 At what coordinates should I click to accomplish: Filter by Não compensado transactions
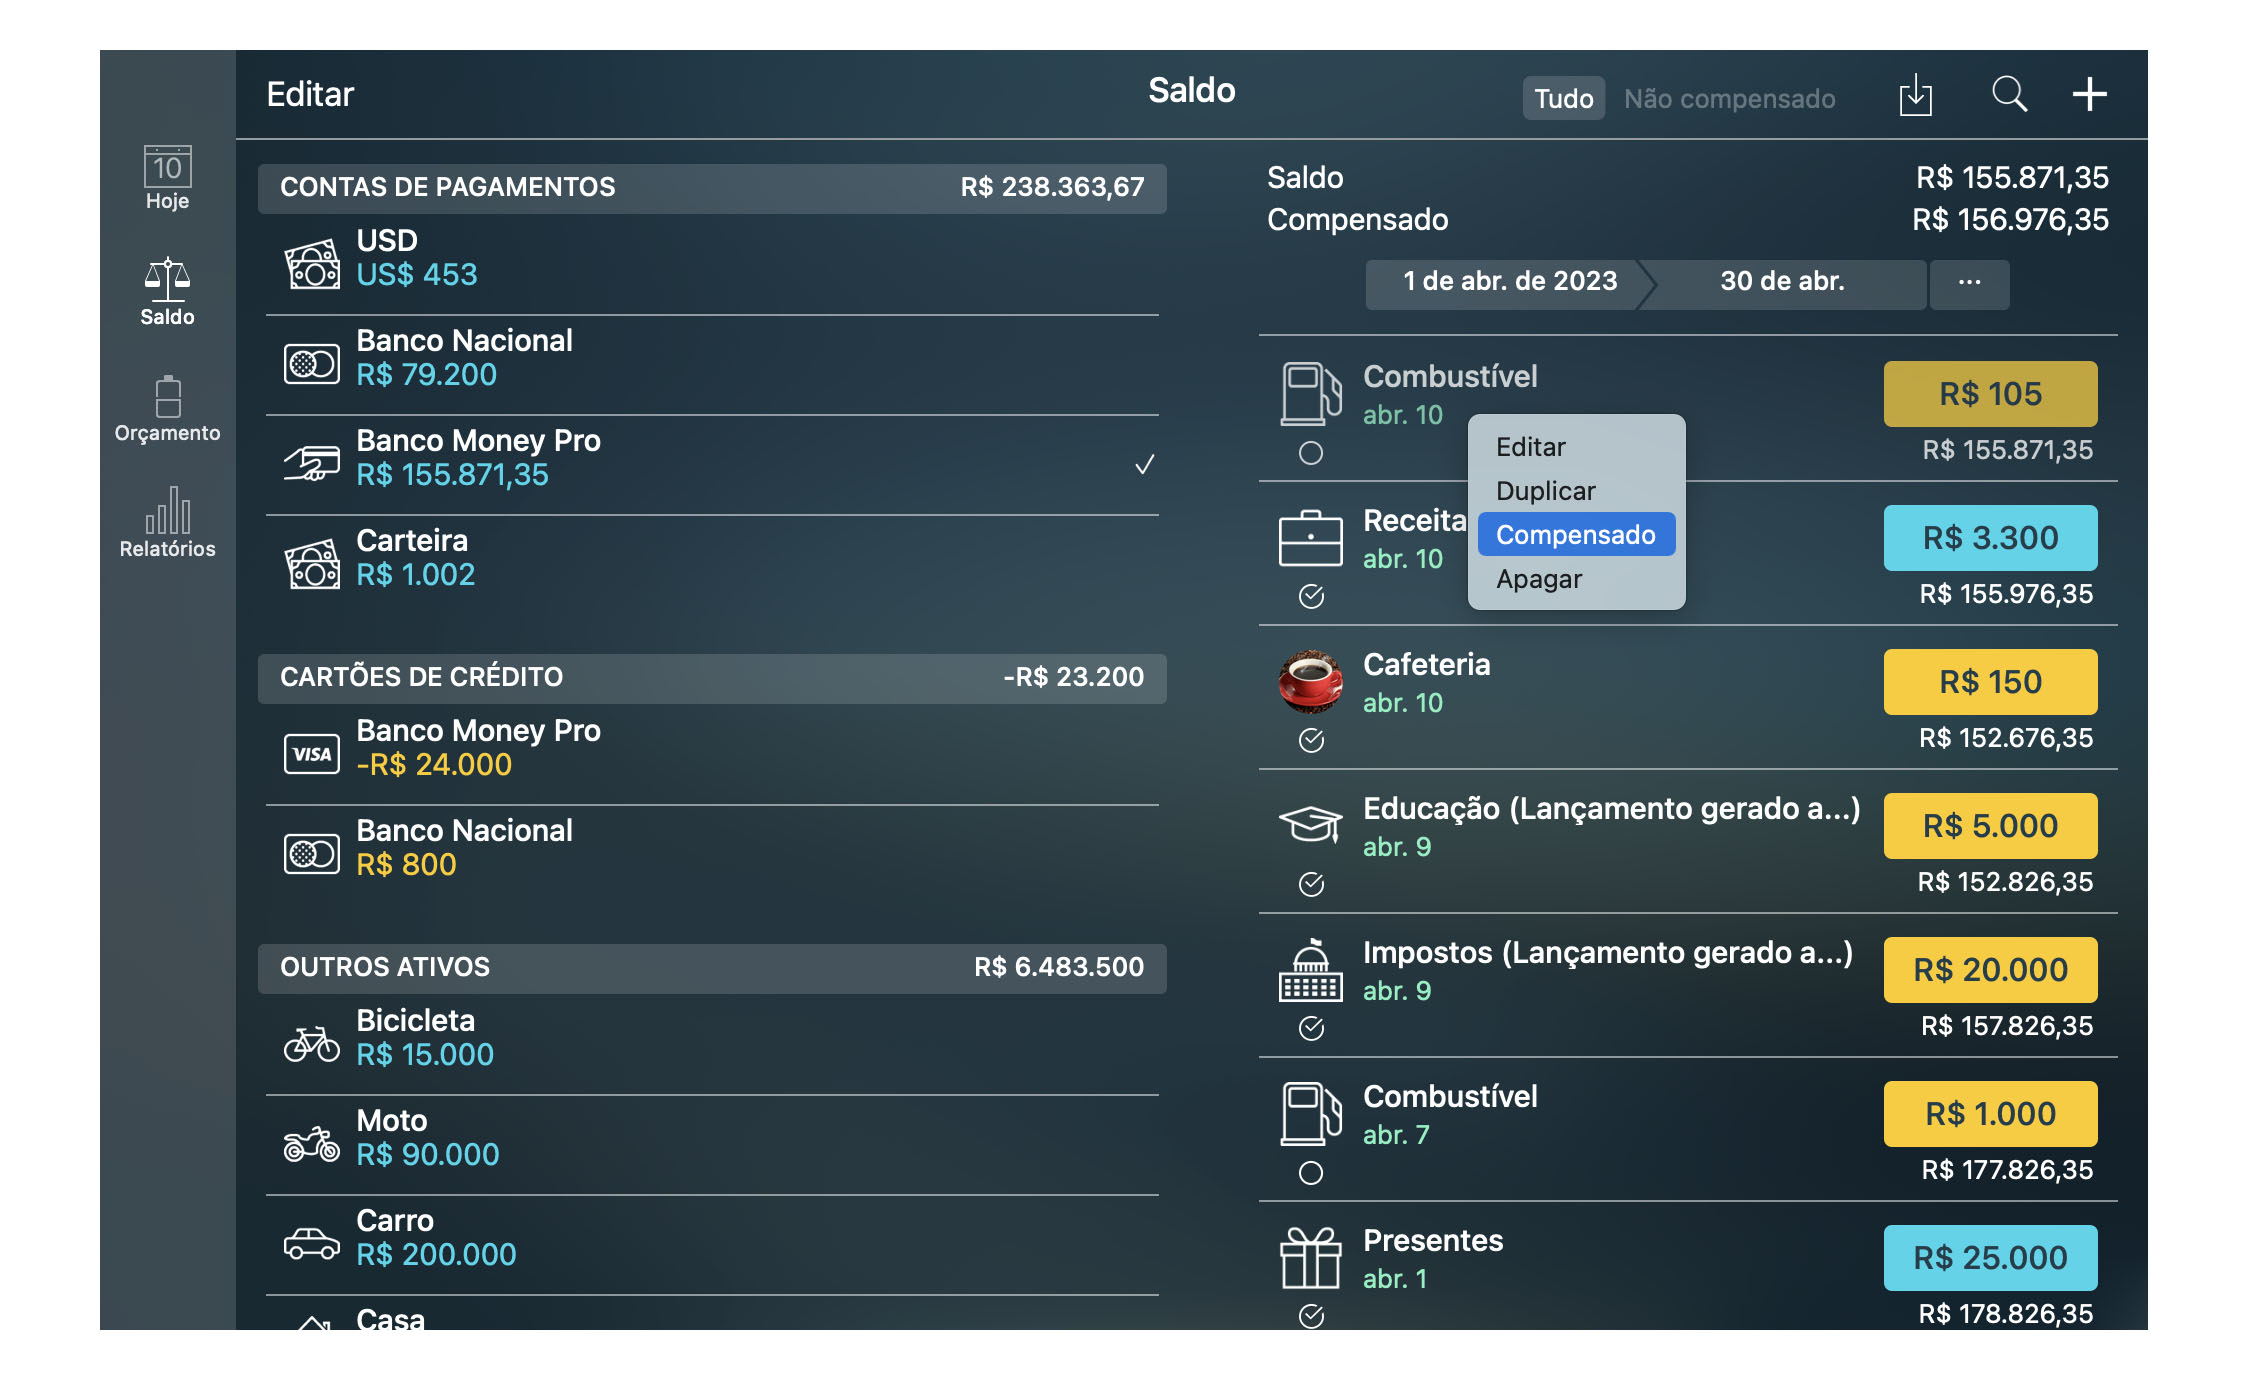[1730, 98]
